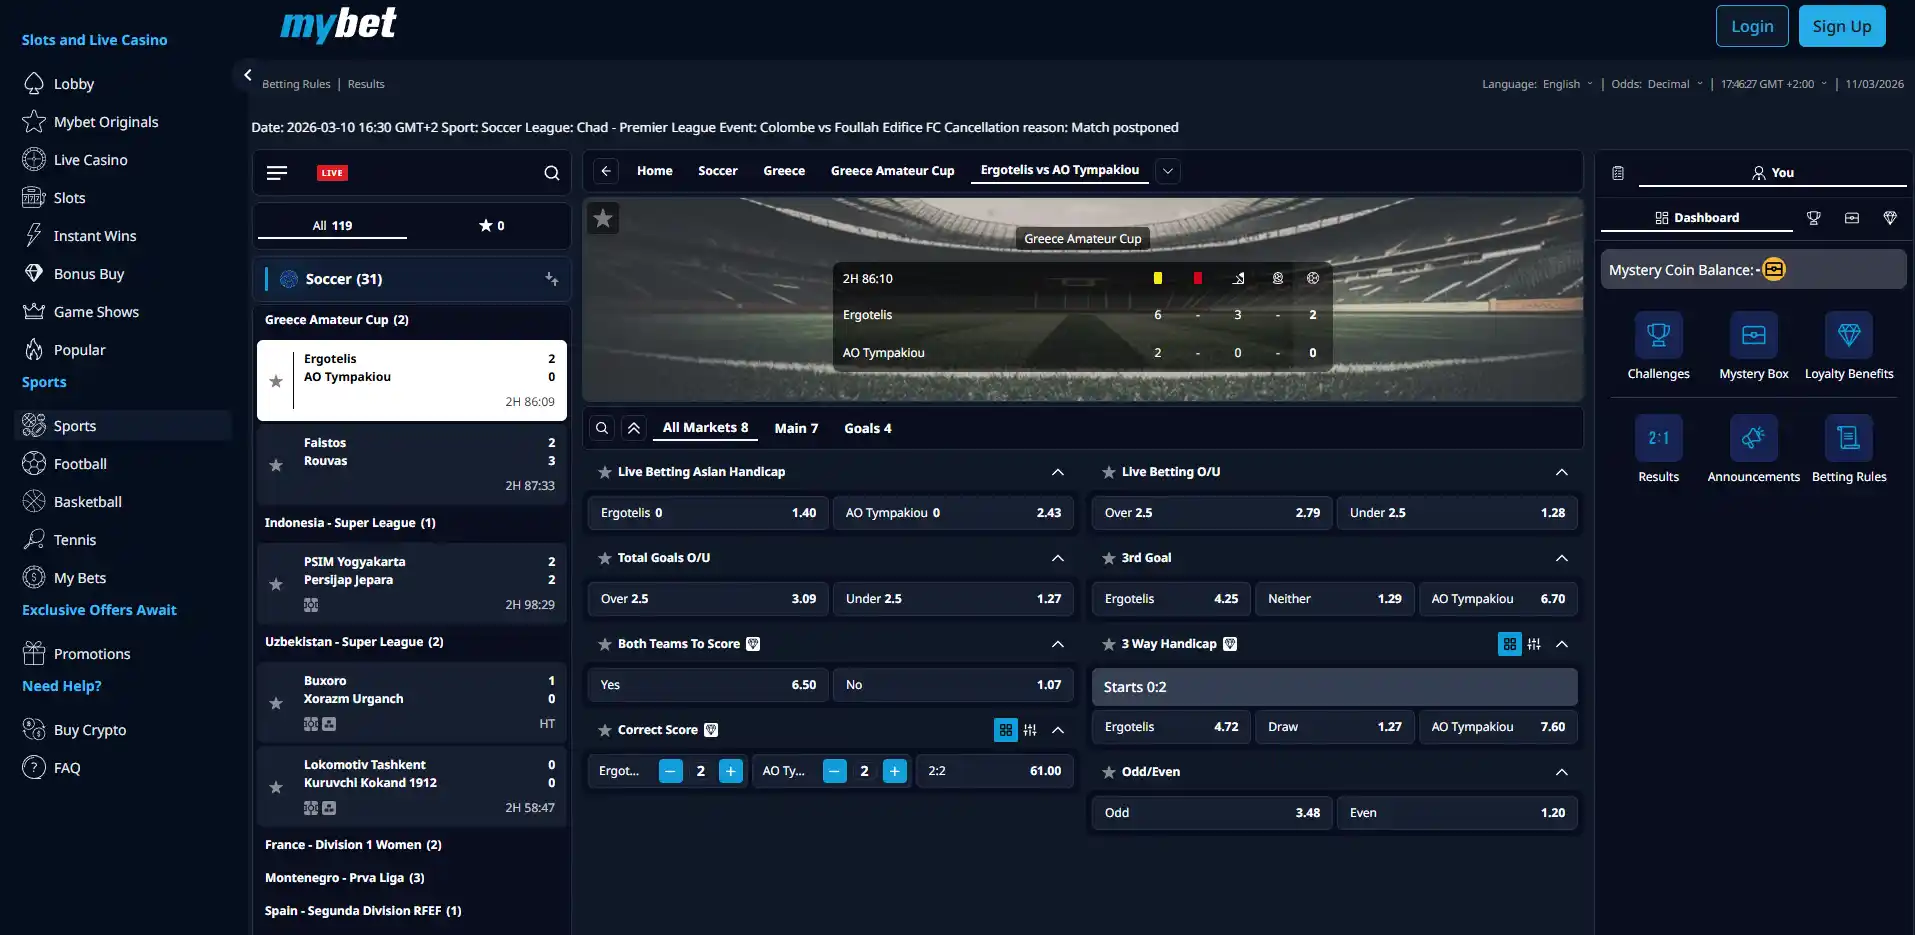
Task: Favorite the Lokomotiv Tashkent match
Action: 276,787
